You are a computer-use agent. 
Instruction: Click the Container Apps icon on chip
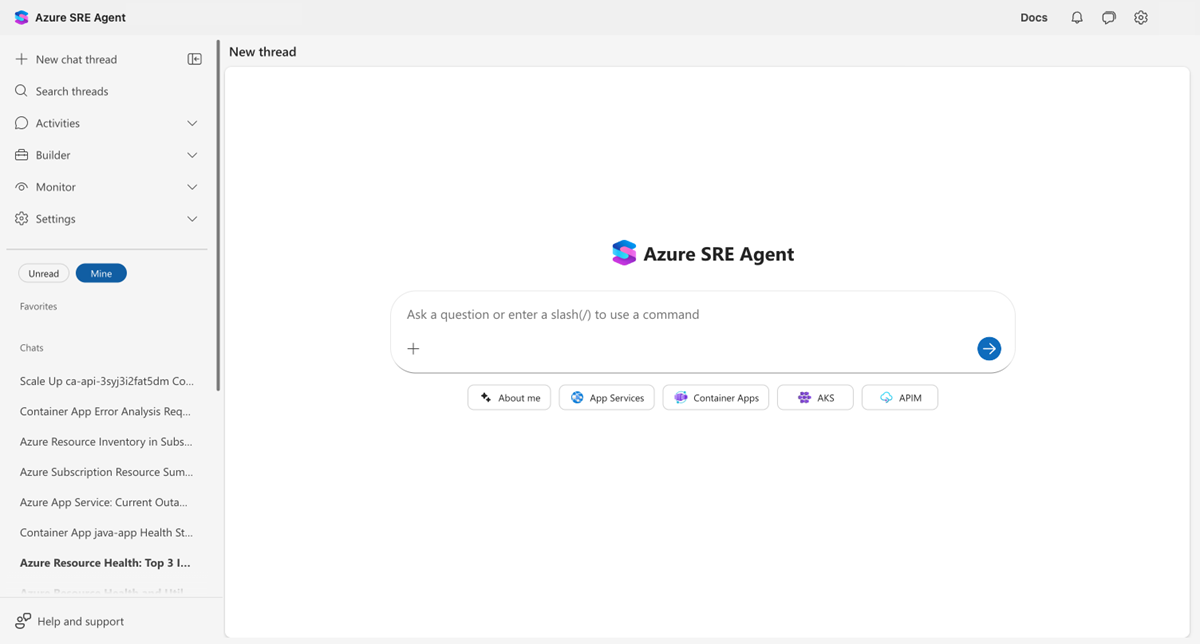[x=681, y=398]
